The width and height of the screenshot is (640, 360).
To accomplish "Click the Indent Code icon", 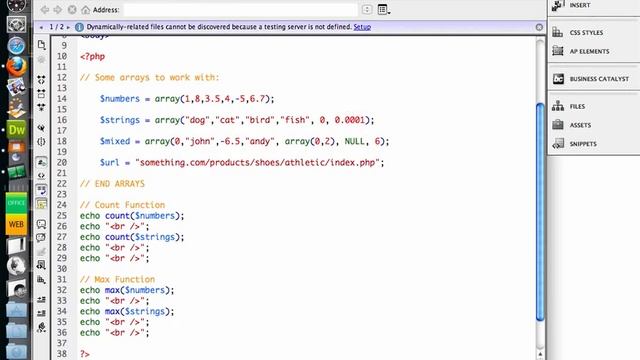I will 41,299.
